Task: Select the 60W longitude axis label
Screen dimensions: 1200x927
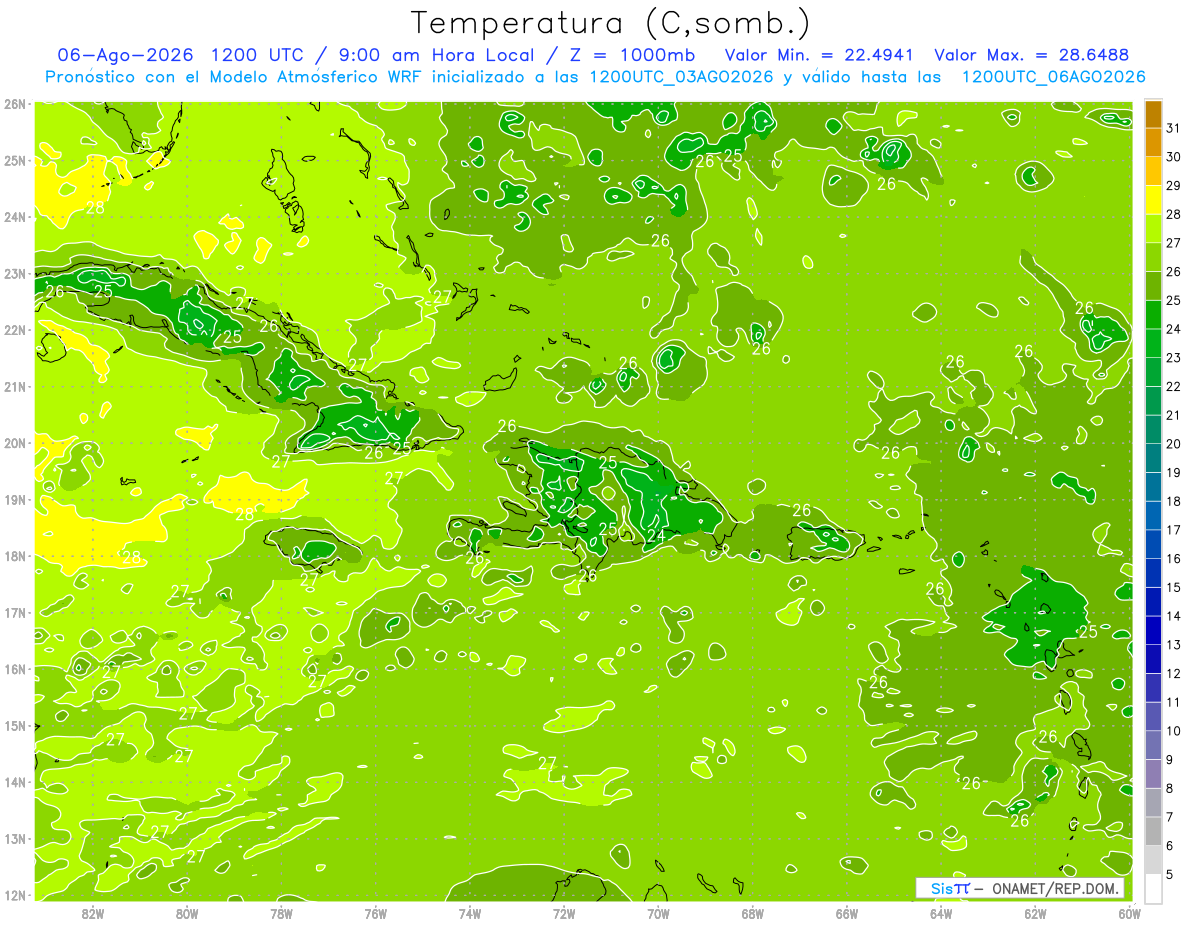Action: click(1128, 912)
